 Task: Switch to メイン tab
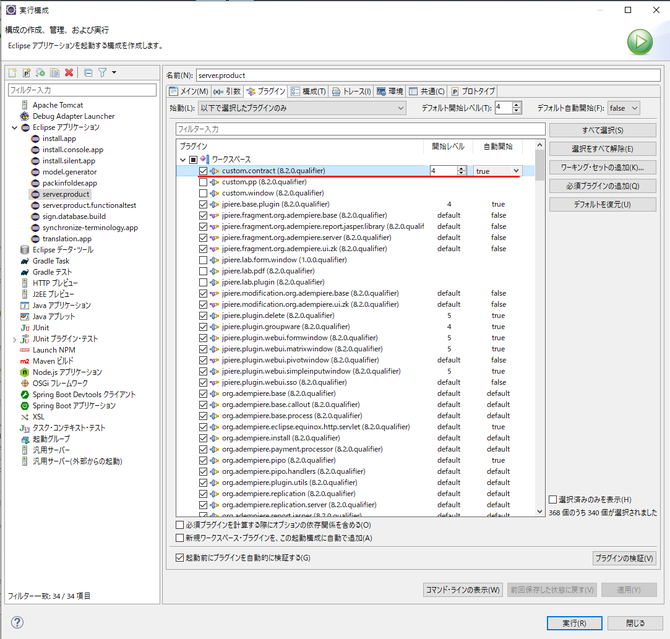[x=189, y=91]
